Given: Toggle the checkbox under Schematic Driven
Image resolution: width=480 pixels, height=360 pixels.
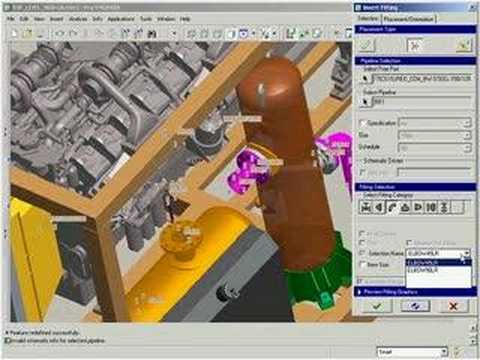Looking at the screenshot, I should click(x=362, y=173).
